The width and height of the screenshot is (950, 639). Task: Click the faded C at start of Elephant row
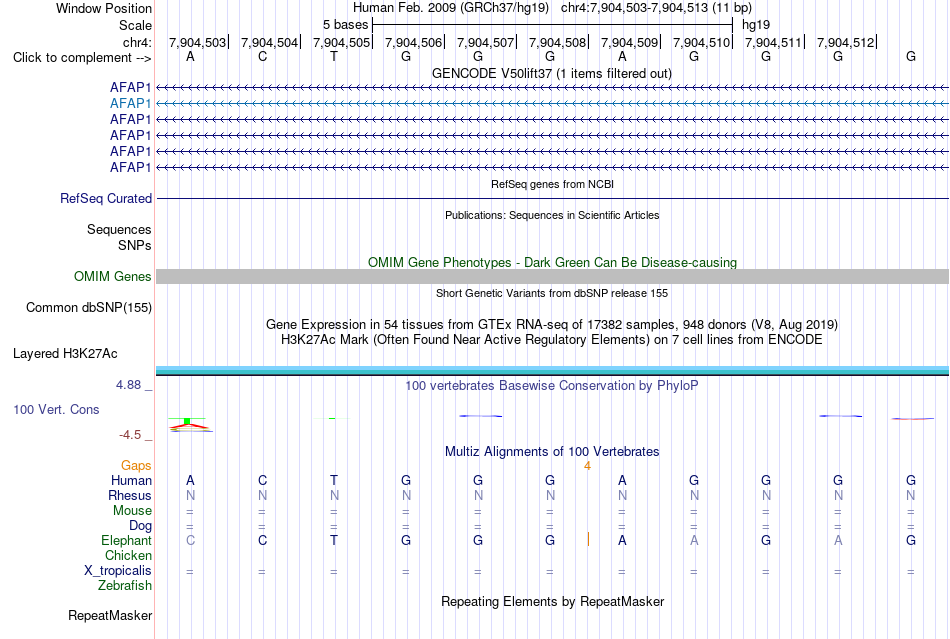(x=190, y=540)
